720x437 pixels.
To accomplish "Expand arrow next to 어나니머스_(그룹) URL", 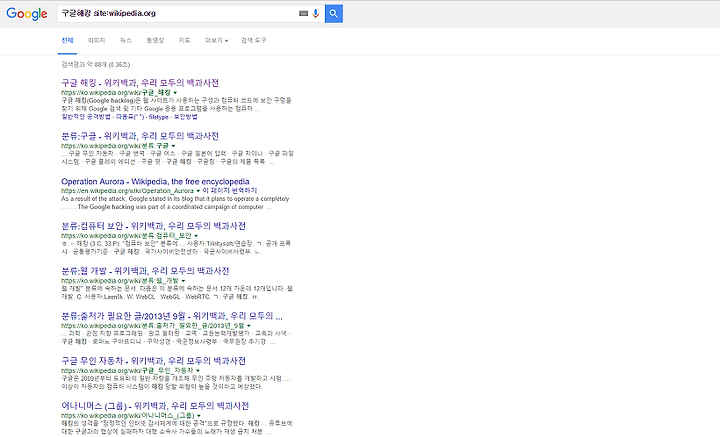I will [199, 416].
